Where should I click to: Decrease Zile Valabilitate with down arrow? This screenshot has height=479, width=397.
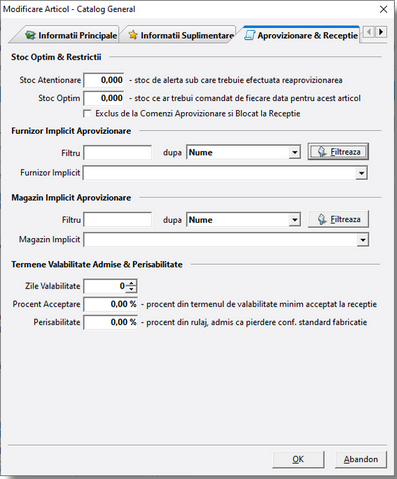tap(131, 289)
